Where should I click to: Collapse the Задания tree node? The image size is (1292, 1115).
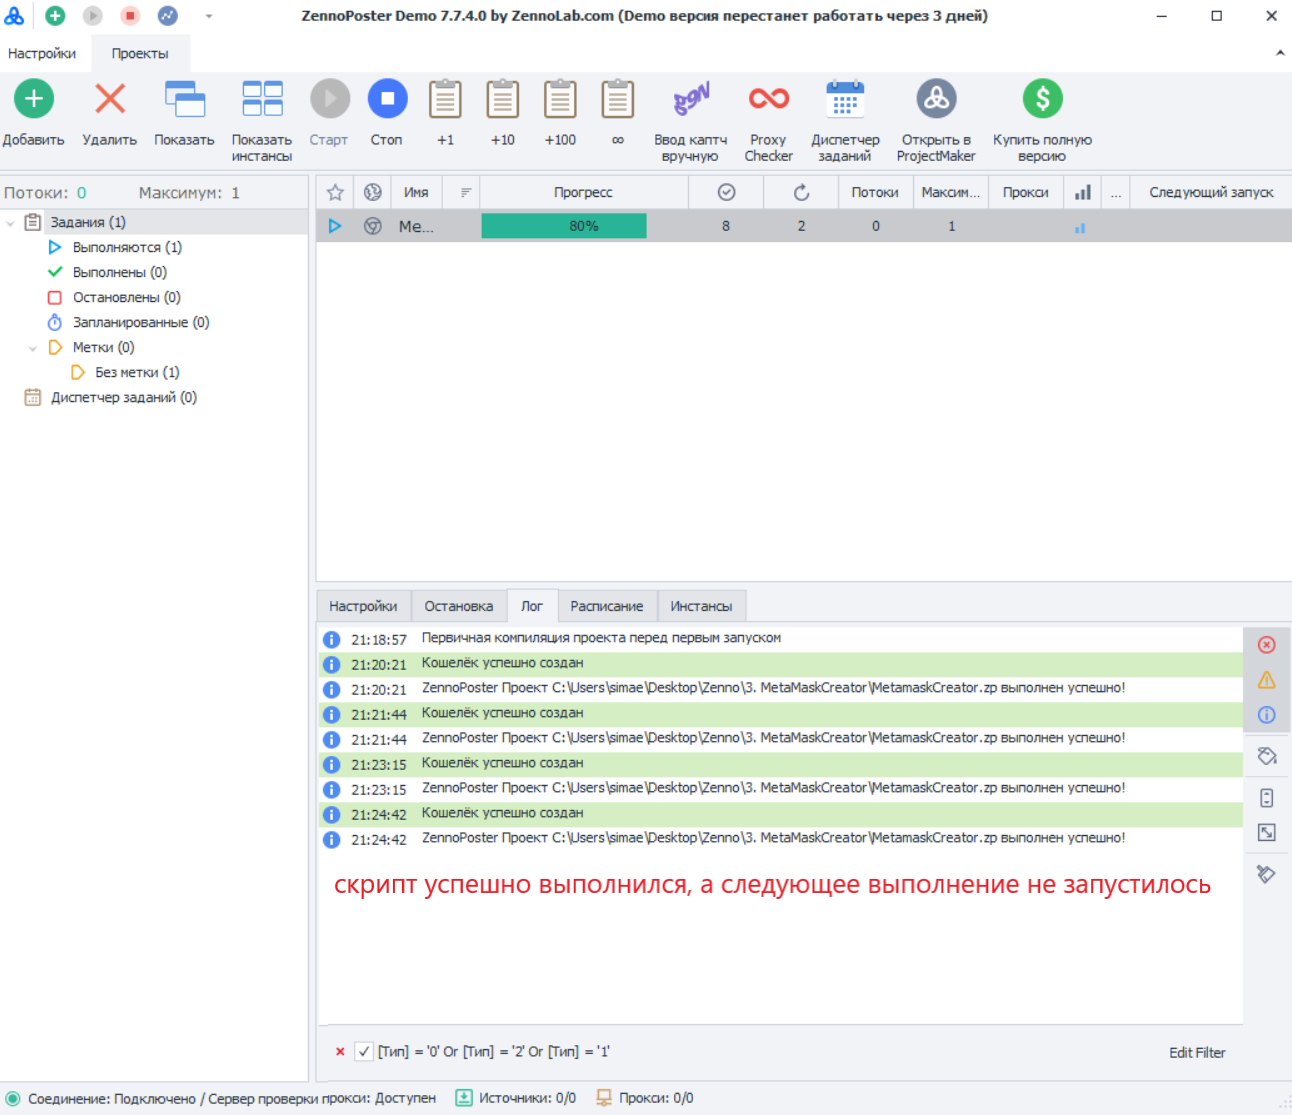pyautogui.click(x=11, y=223)
